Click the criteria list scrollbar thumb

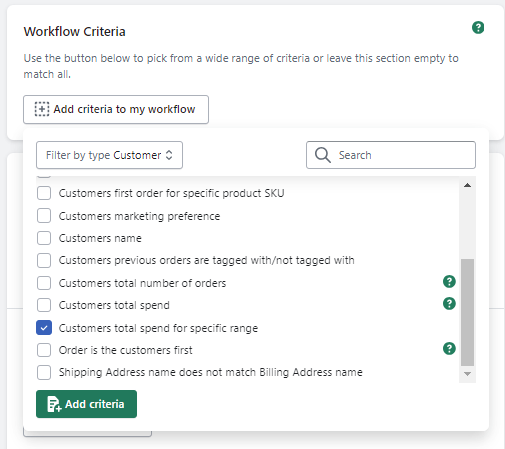(x=467, y=312)
